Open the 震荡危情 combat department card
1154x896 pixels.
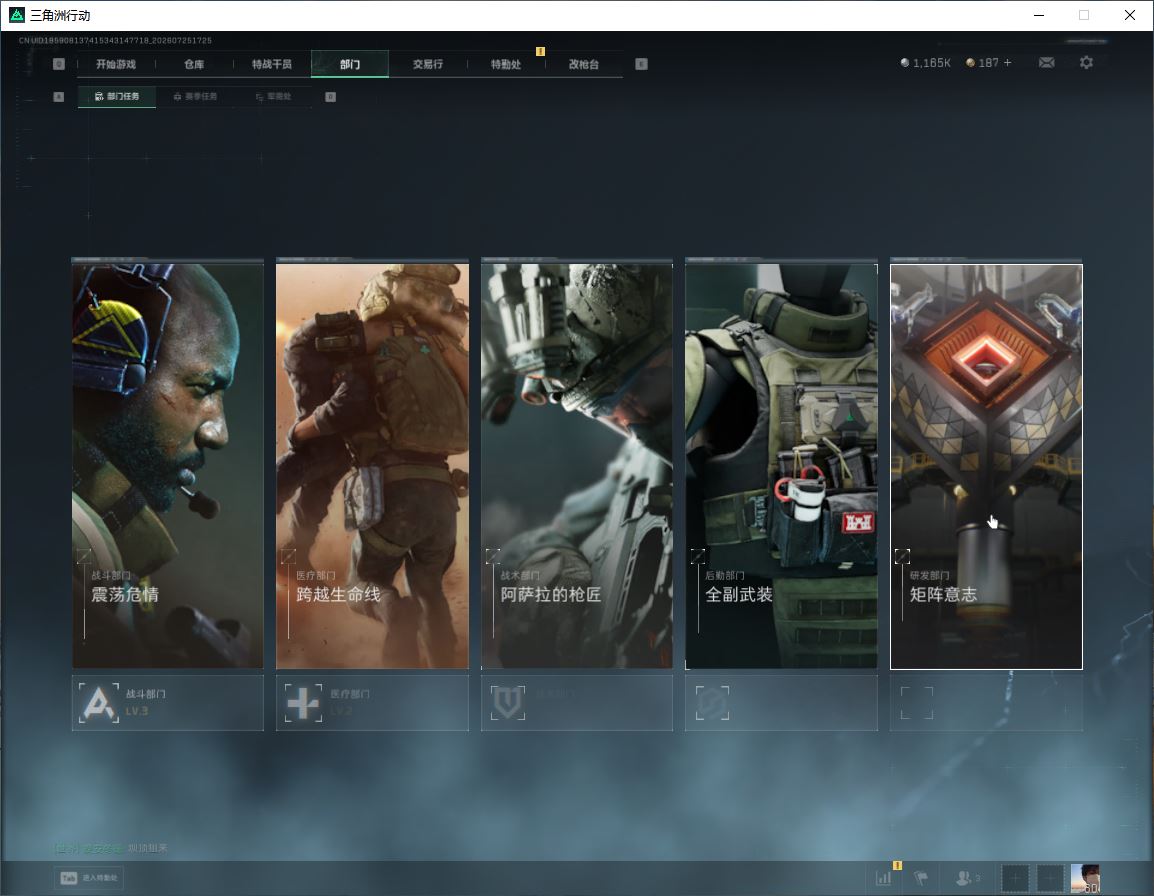tap(168, 466)
